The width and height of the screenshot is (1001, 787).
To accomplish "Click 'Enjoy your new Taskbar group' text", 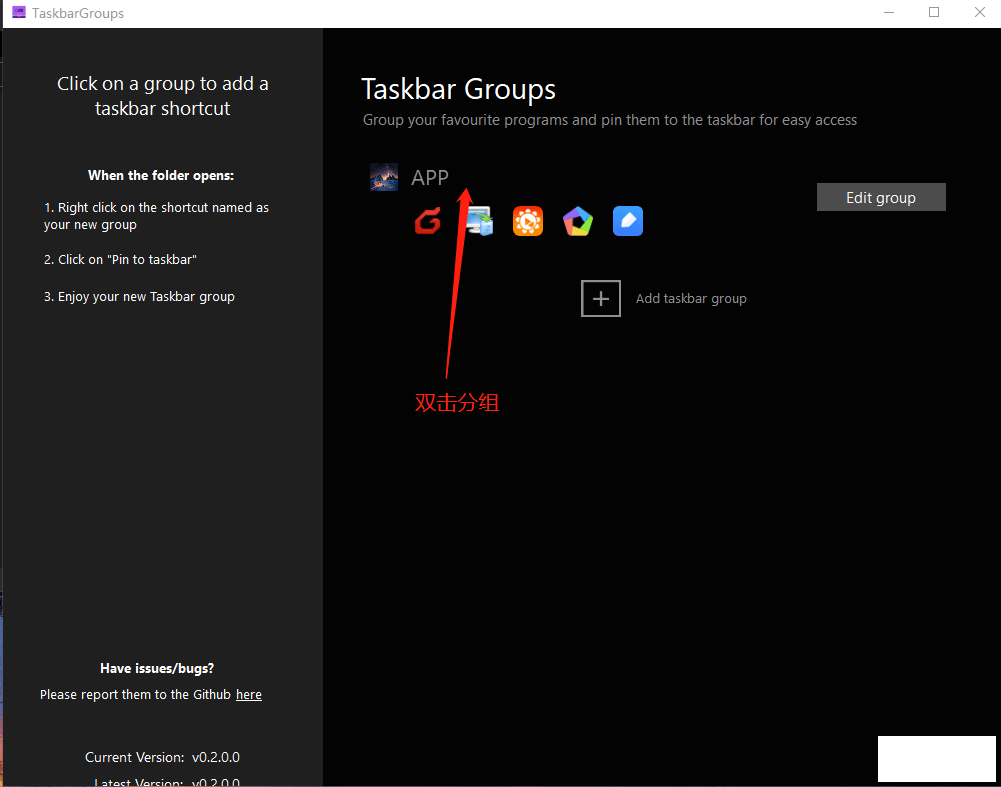I will [x=139, y=297].
